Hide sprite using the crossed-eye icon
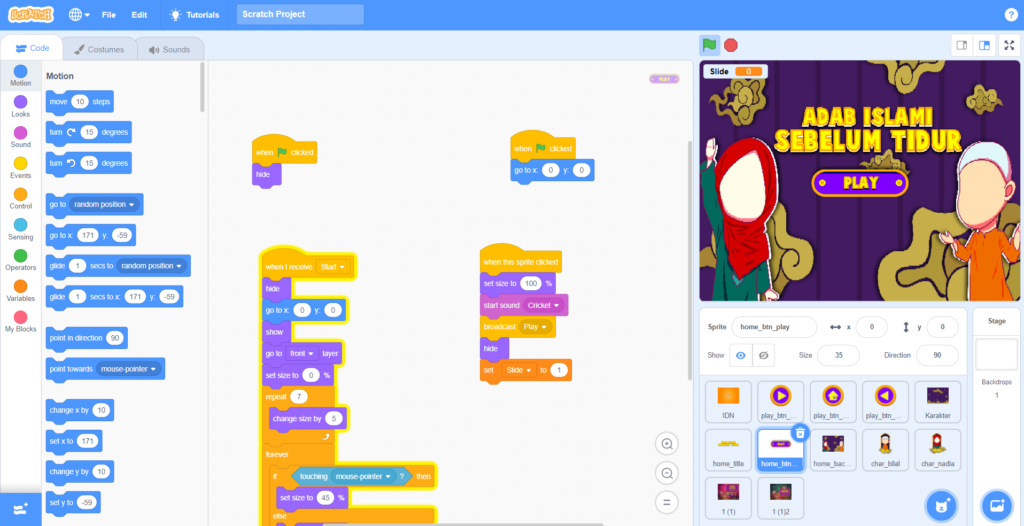 tap(764, 356)
